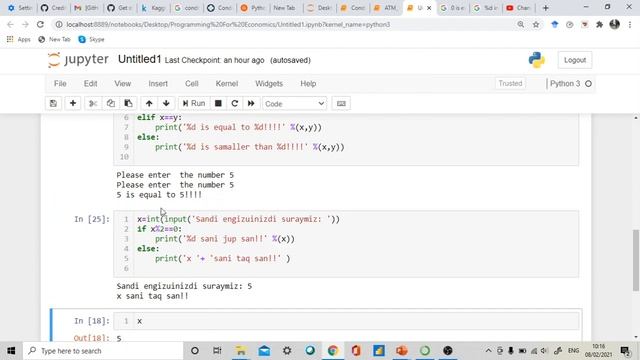Open the notification center icon
Image resolution: width=640 pixels, height=360 pixels.
pyautogui.click(x=625, y=351)
